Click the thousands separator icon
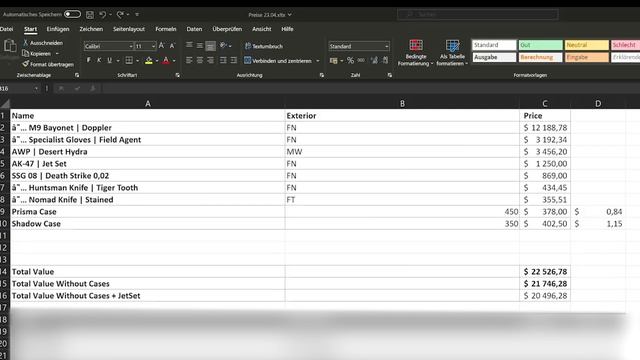Viewport: 640px width, 360px height. [361, 60]
